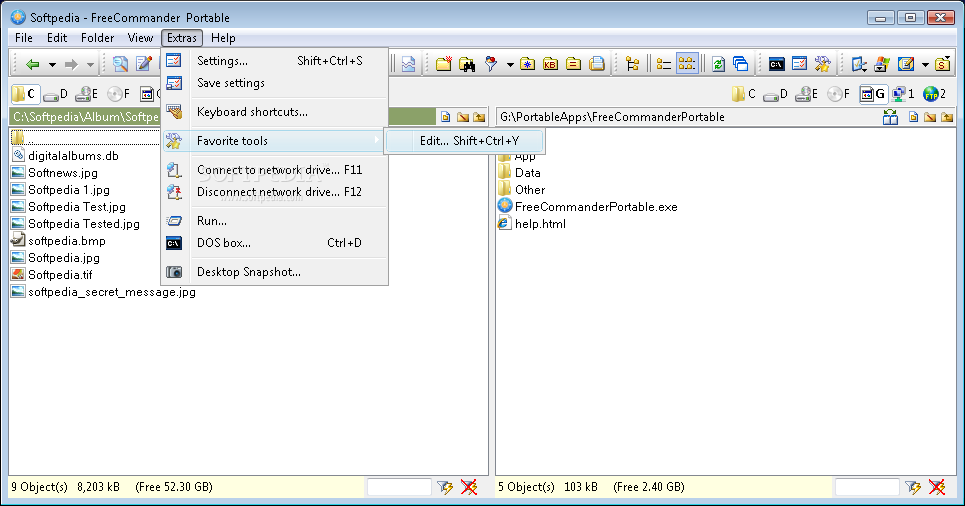The height and width of the screenshot is (506, 965).
Task: Open the Help menu
Action: [x=223, y=38]
